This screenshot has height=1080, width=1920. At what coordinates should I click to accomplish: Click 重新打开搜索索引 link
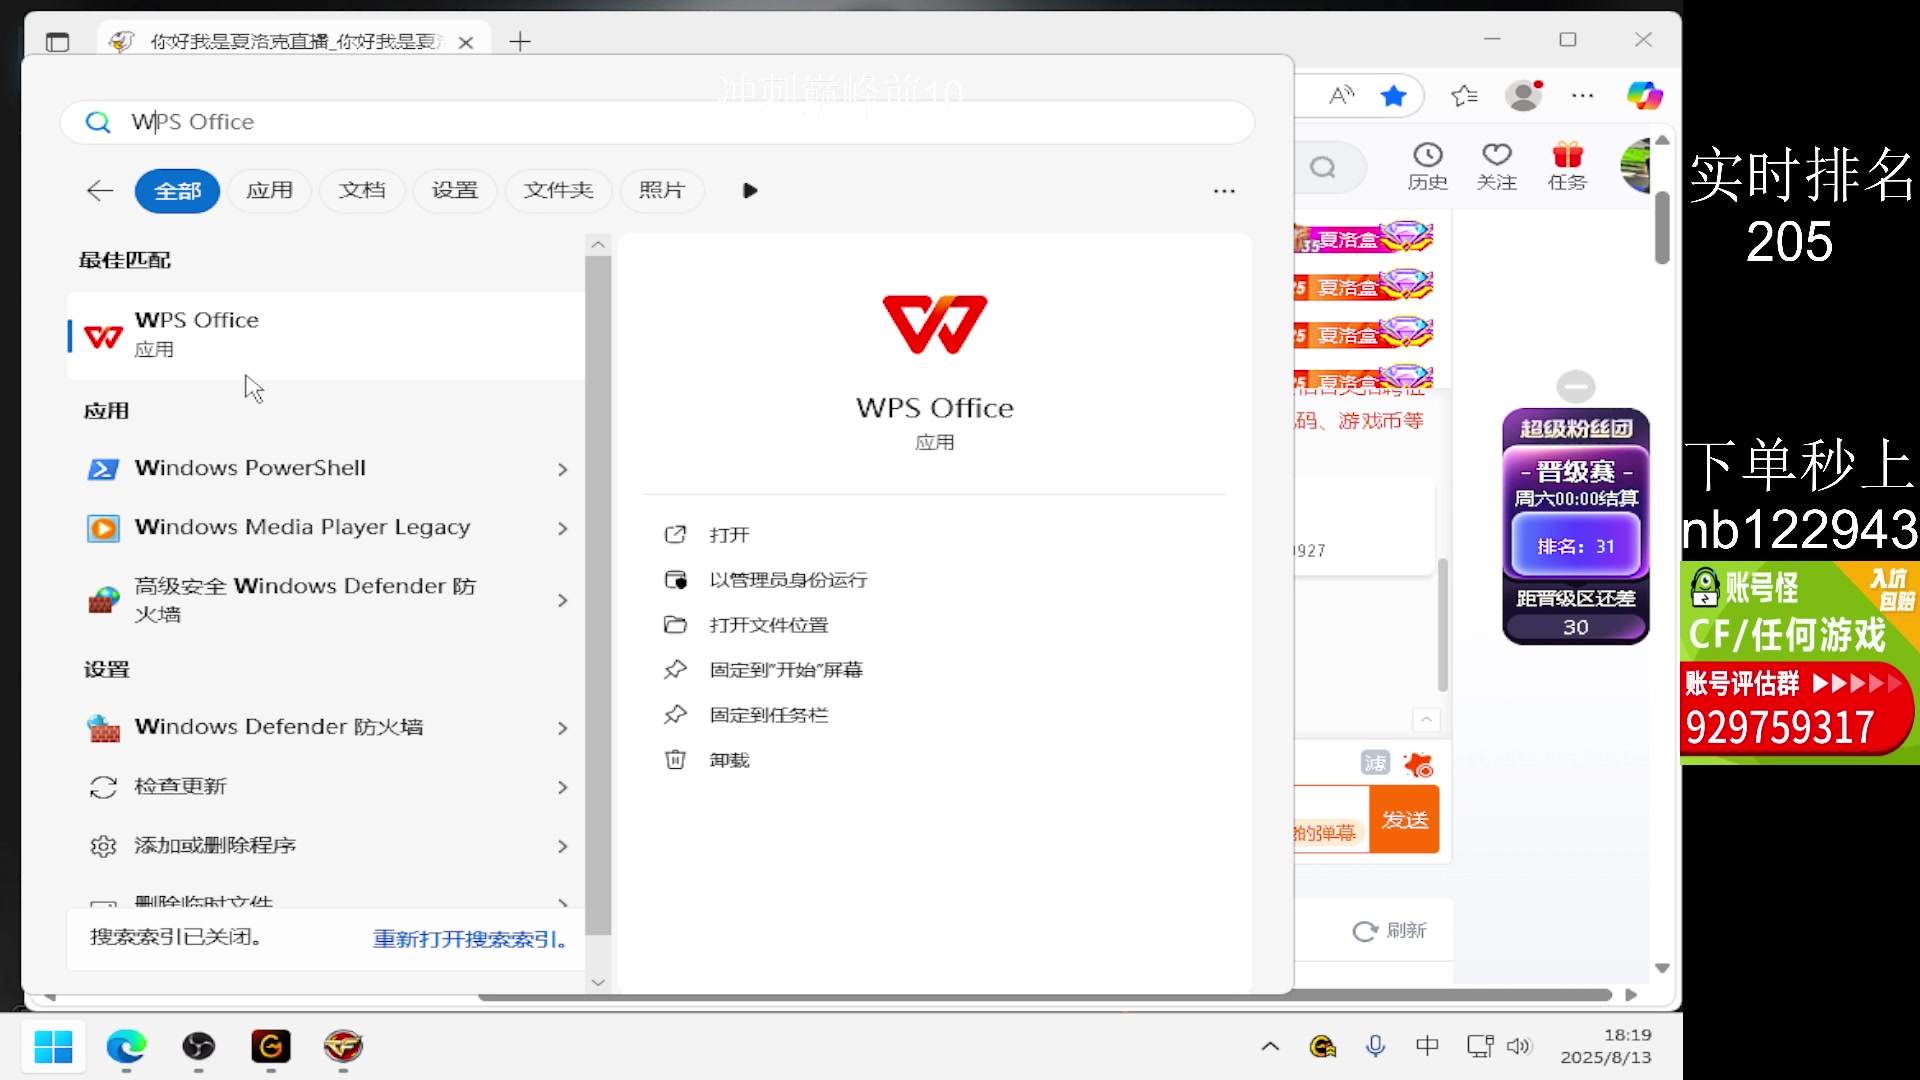[x=471, y=938]
